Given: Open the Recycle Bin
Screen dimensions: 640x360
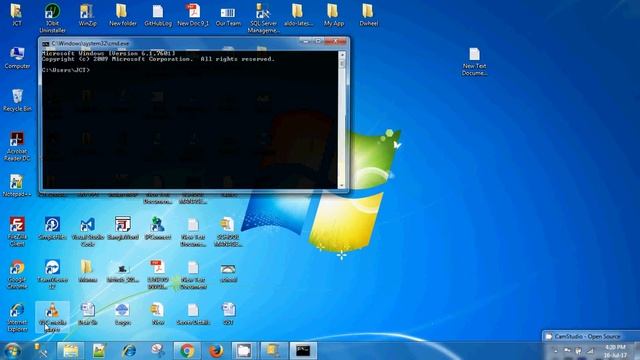Looking at the screenshot, I should tap(17, 100).
